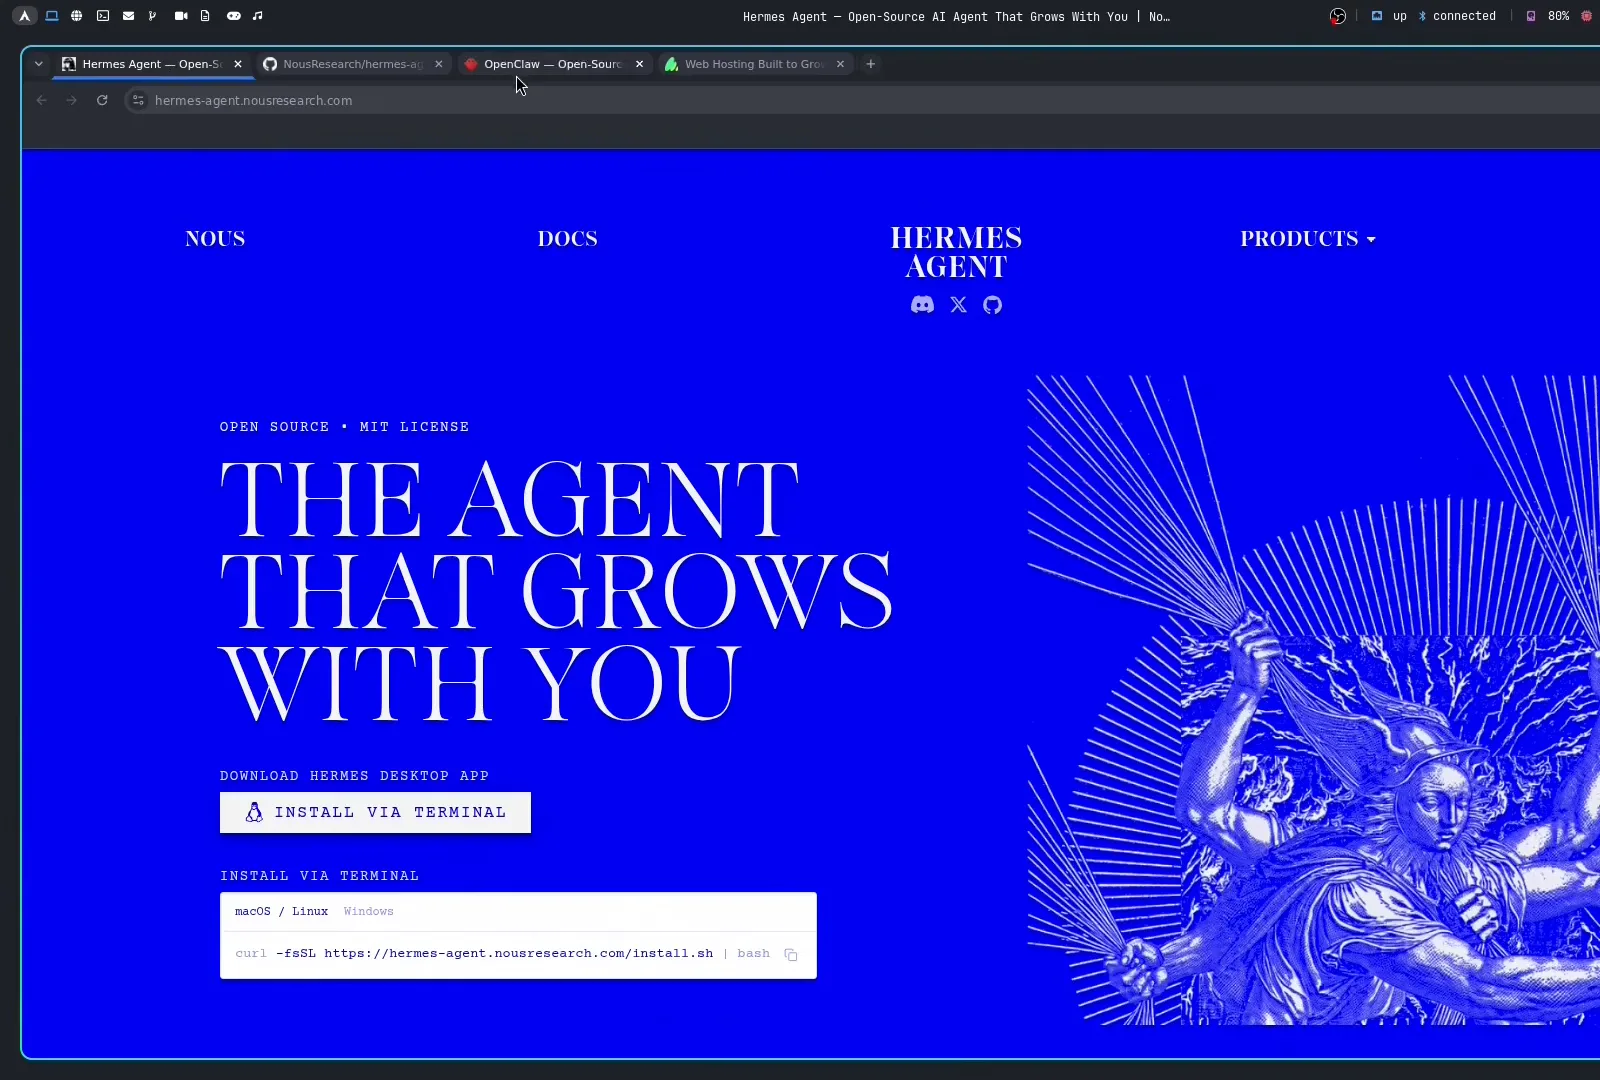Open the site information icon in address bar
The height and width of the screenshot is (1080, 1600).
[139, 100]
